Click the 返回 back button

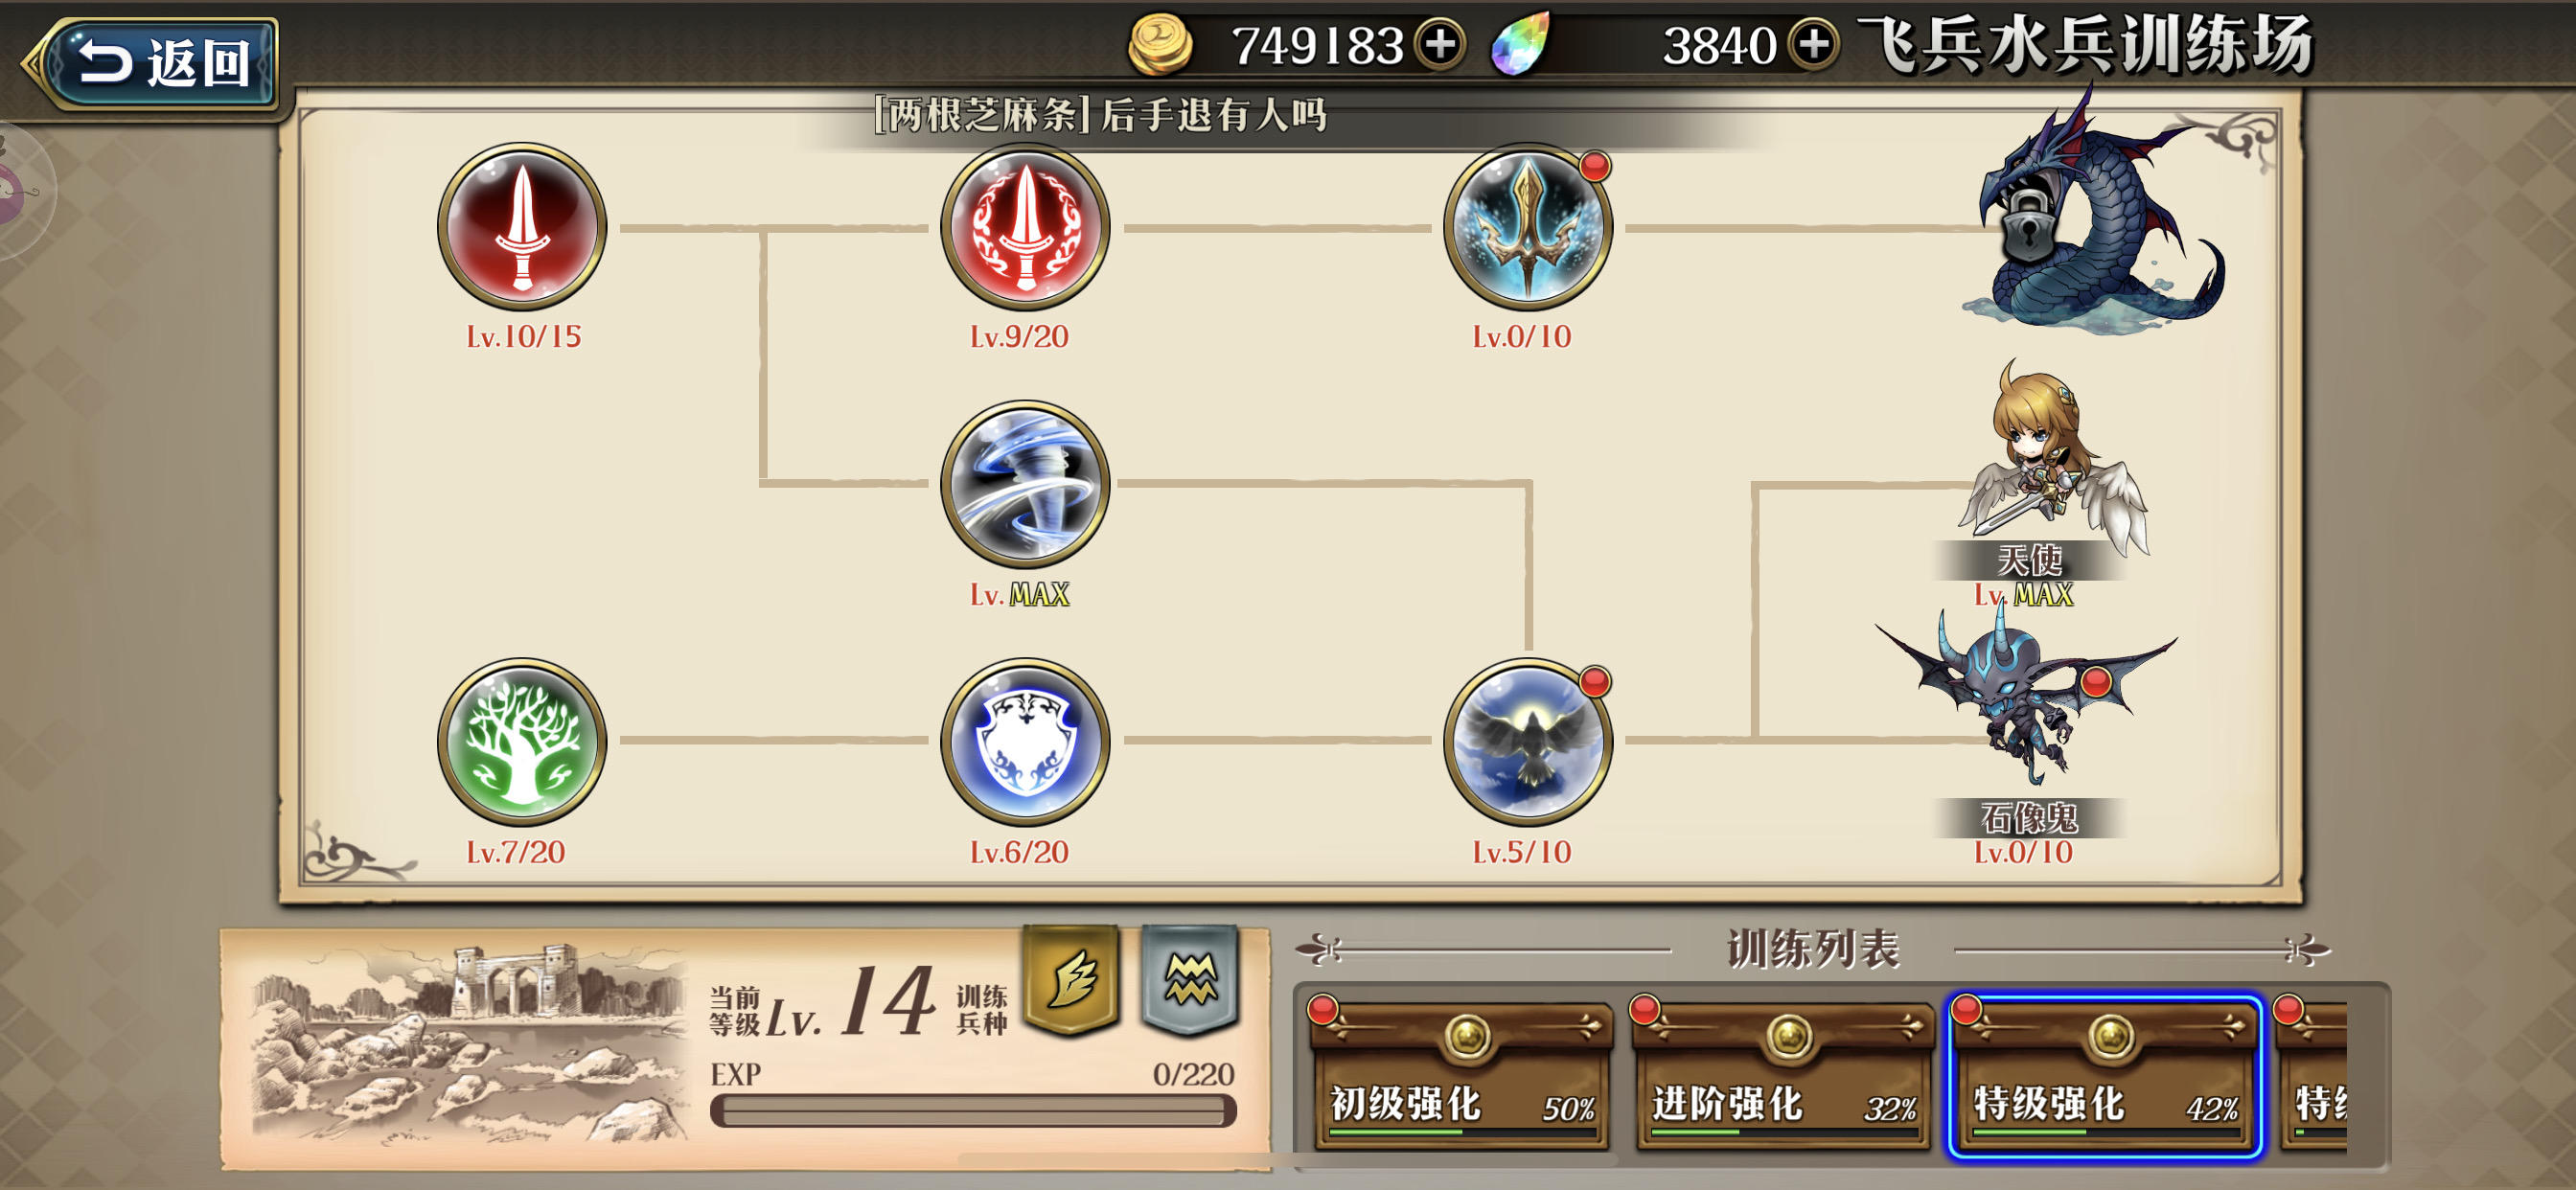point(155,62)
